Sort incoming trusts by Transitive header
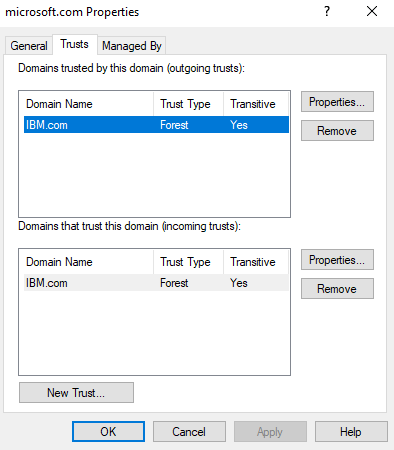 [255, 262]
